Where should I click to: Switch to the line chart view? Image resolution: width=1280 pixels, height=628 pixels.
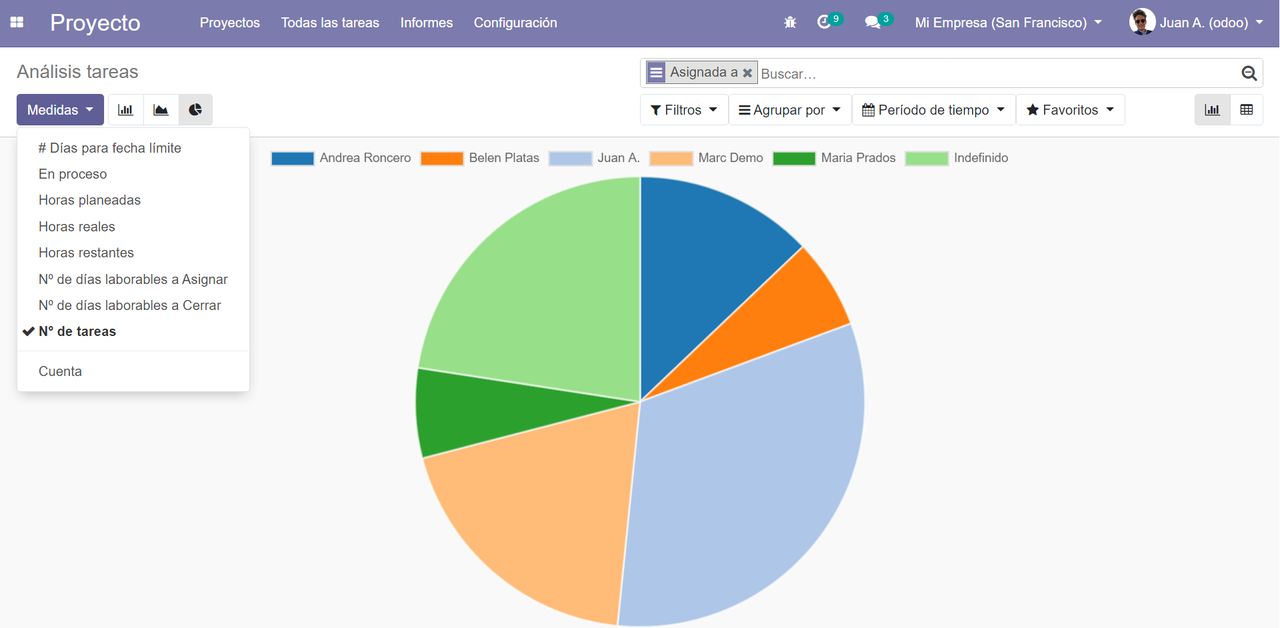(160, 109)
